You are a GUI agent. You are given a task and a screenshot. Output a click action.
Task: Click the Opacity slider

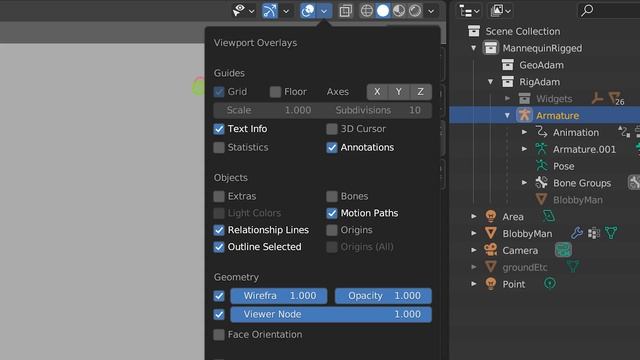coord(383,296)
